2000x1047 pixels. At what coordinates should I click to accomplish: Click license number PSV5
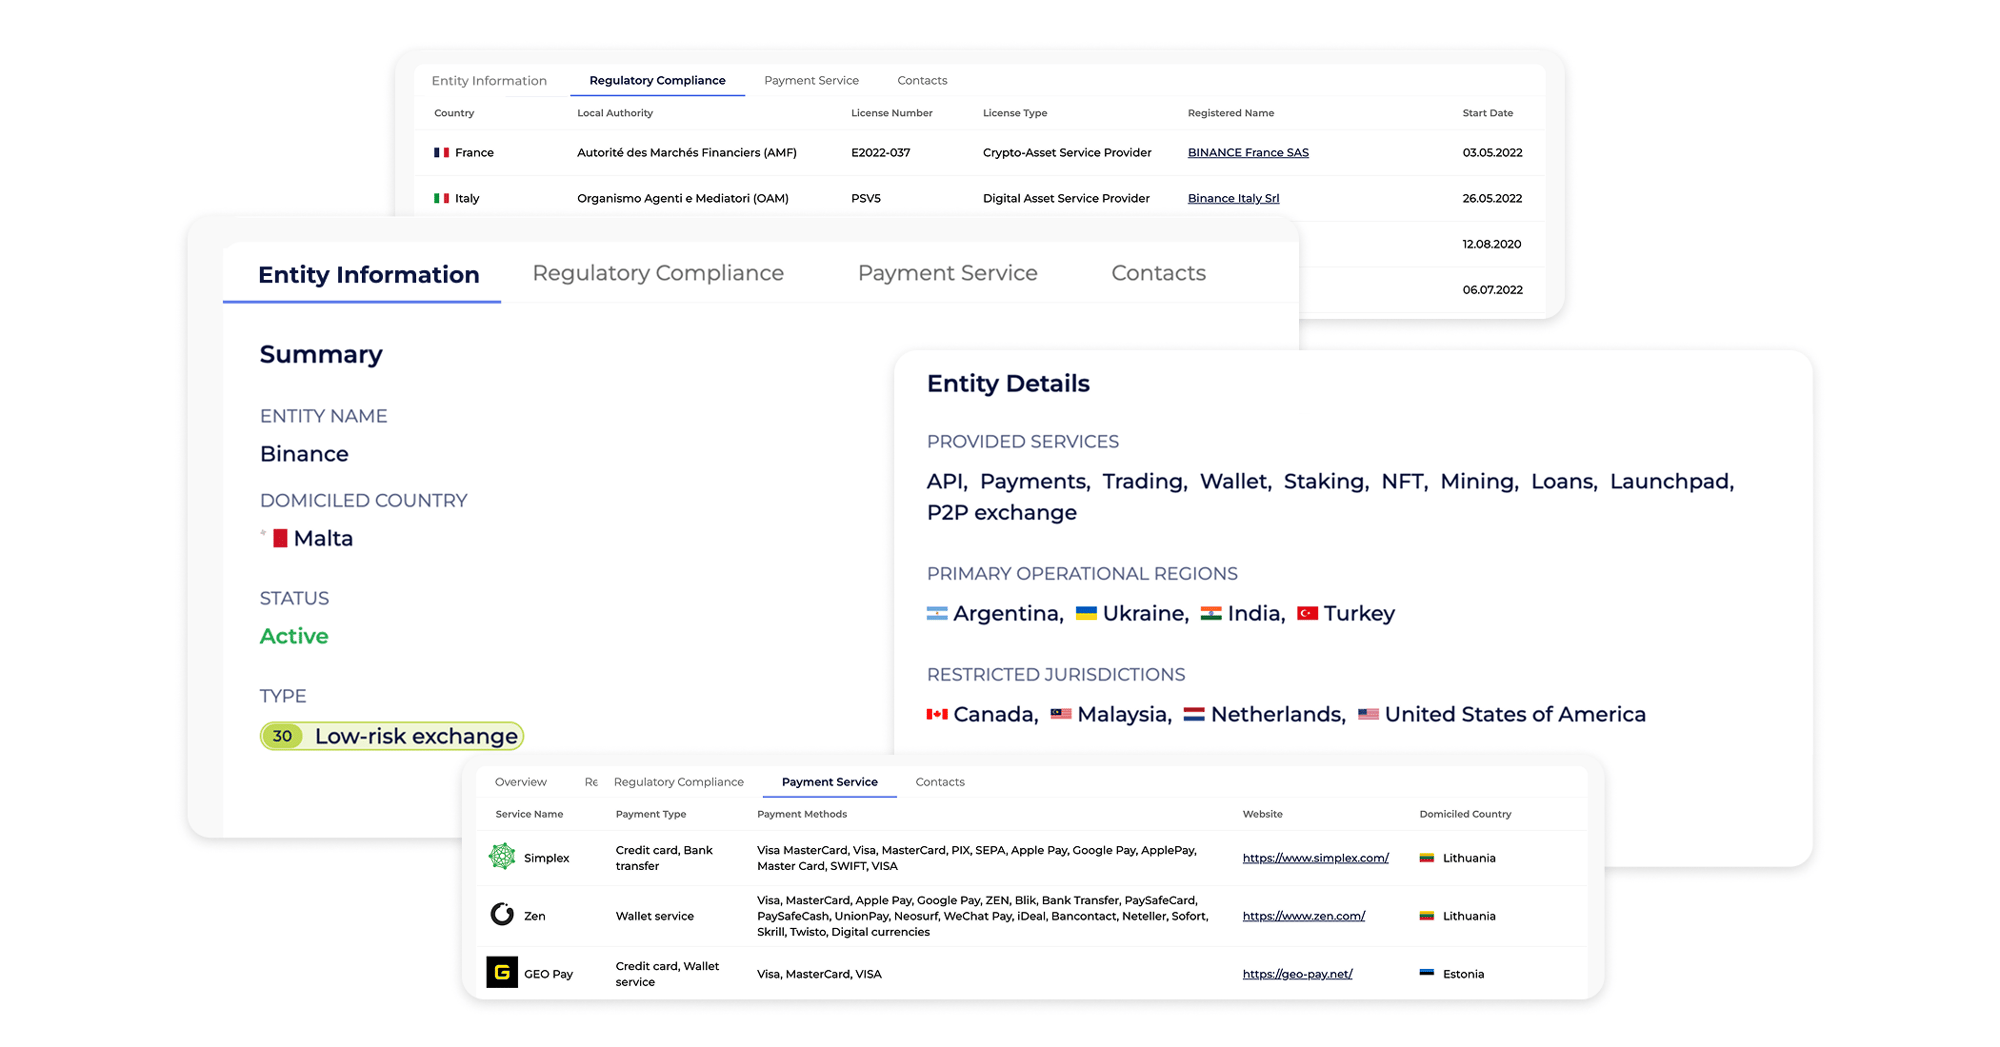866,198
